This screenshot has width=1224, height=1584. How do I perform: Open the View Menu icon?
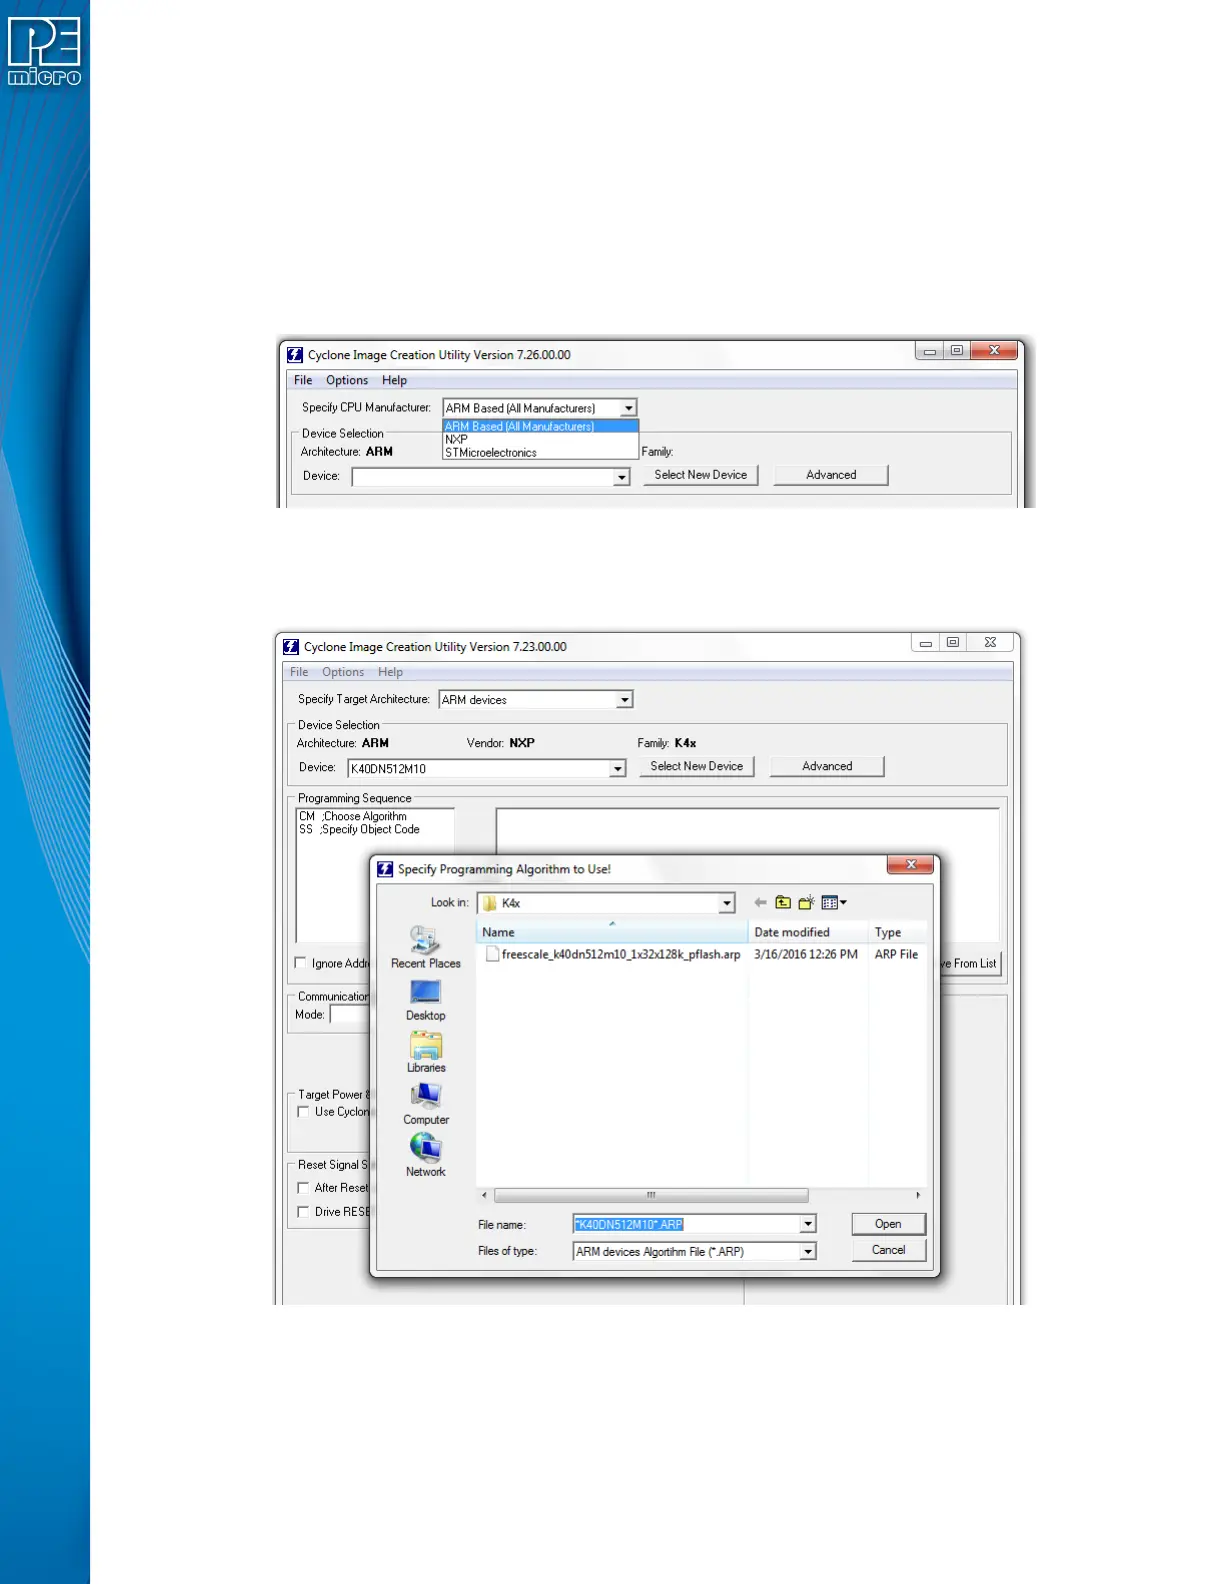pos(833,903)
